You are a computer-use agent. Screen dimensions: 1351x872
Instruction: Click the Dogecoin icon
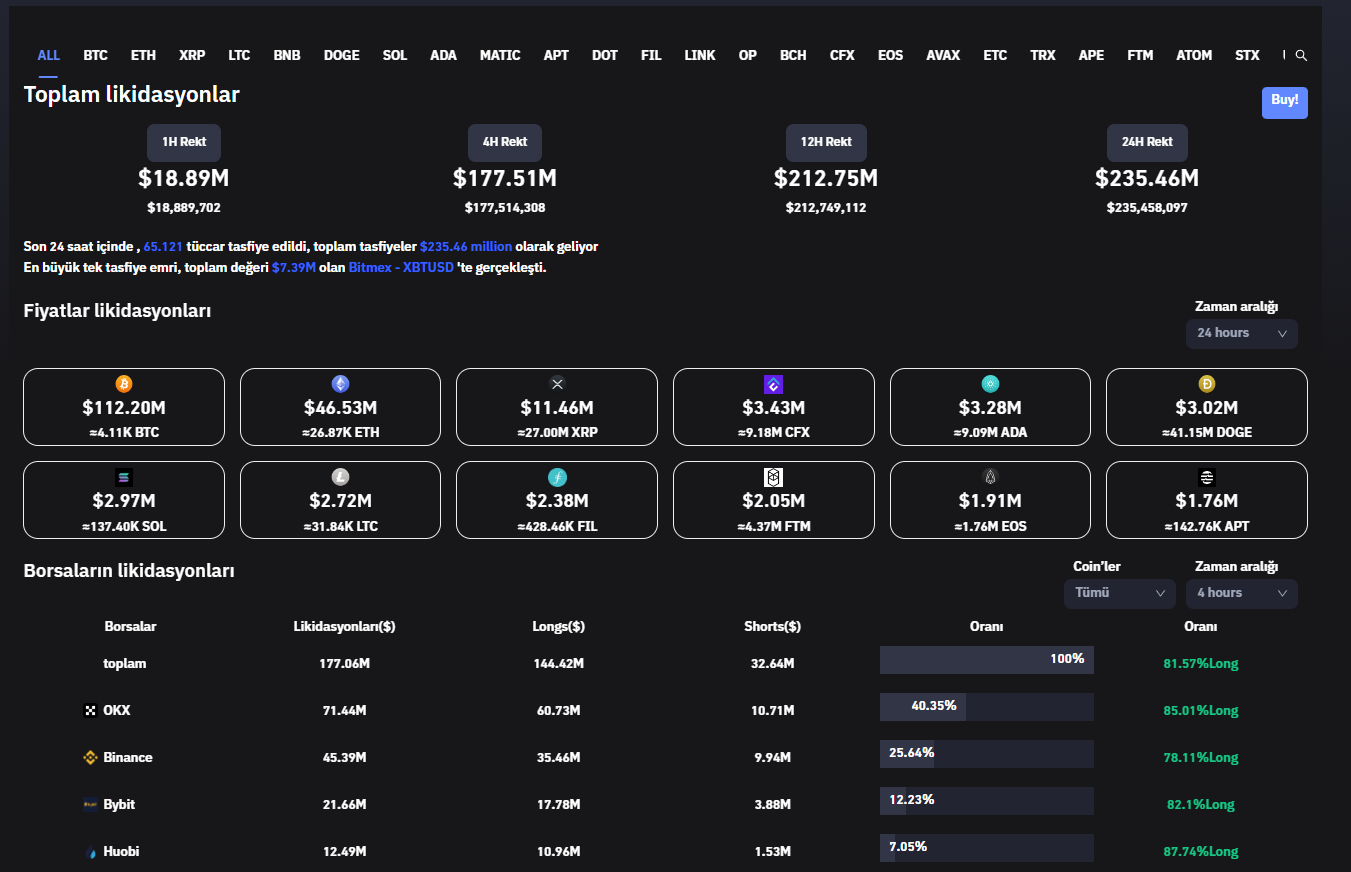click(x=1207, y=384)
